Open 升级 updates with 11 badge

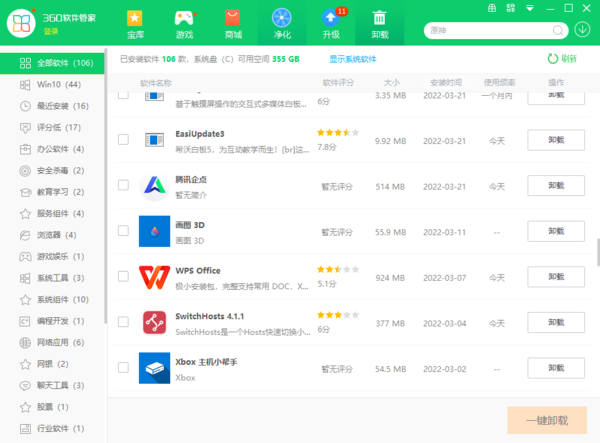coord(331,24)
